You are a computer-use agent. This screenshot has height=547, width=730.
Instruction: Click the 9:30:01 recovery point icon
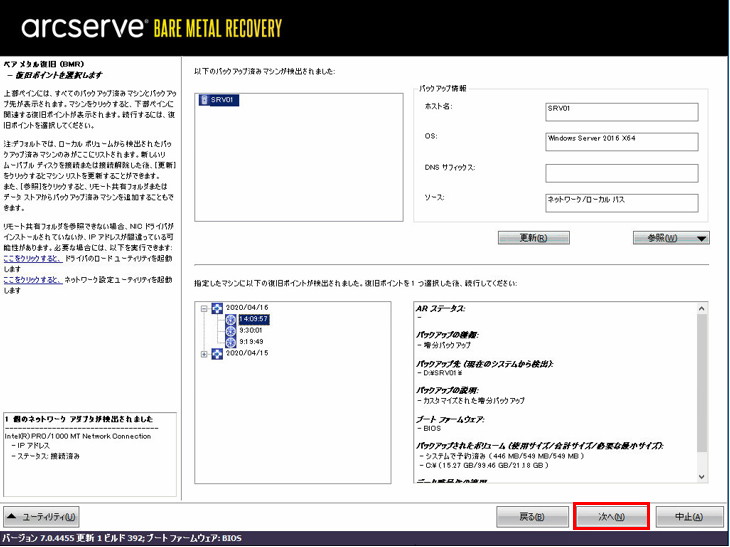pyautogui.click(x=231, y=331)
